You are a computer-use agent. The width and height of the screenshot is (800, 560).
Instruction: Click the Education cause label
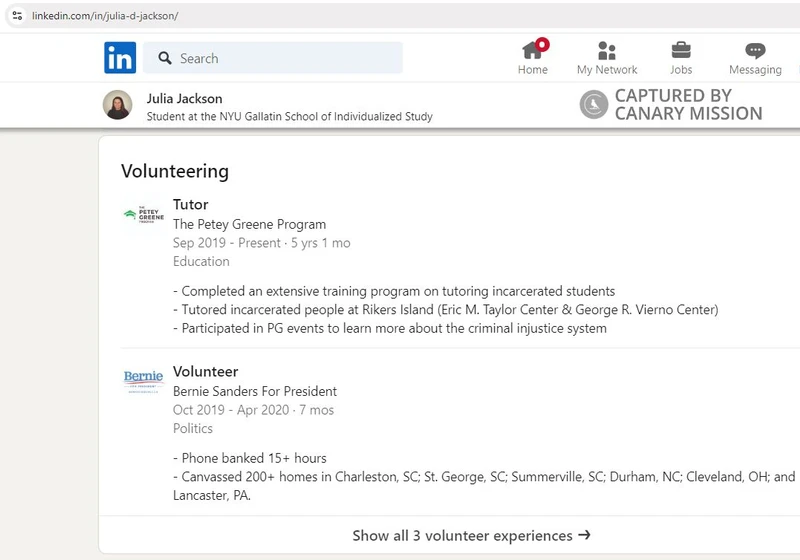point(202,261)
